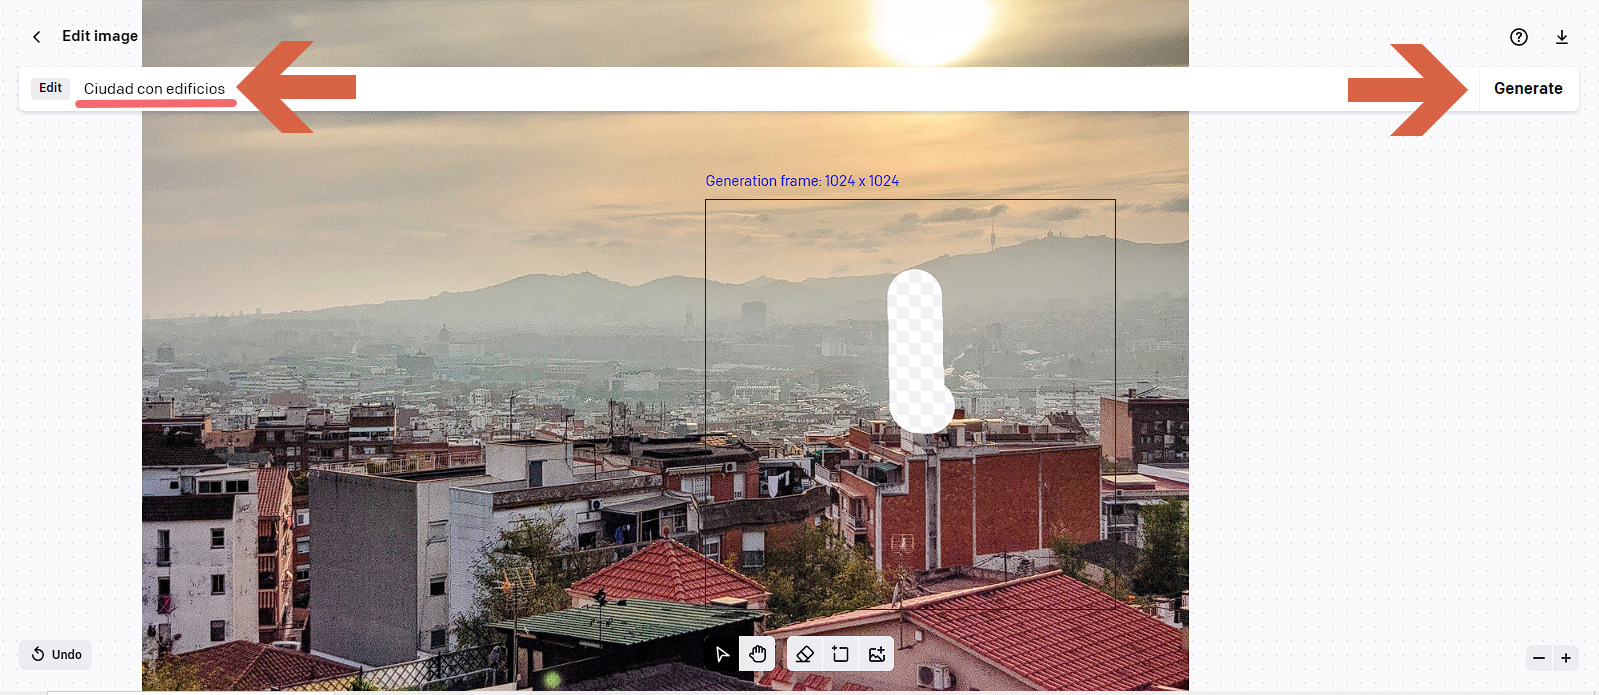Click the "Generation frame: 1024 x 1024" label
The height and width of the screenshot is (695, 1599).
click(802, 181)
